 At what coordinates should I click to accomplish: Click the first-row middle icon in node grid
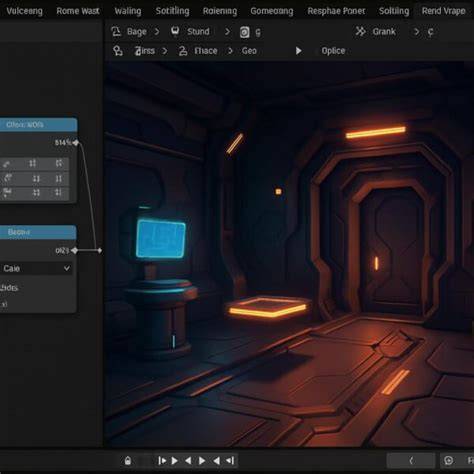pos(32,163)
